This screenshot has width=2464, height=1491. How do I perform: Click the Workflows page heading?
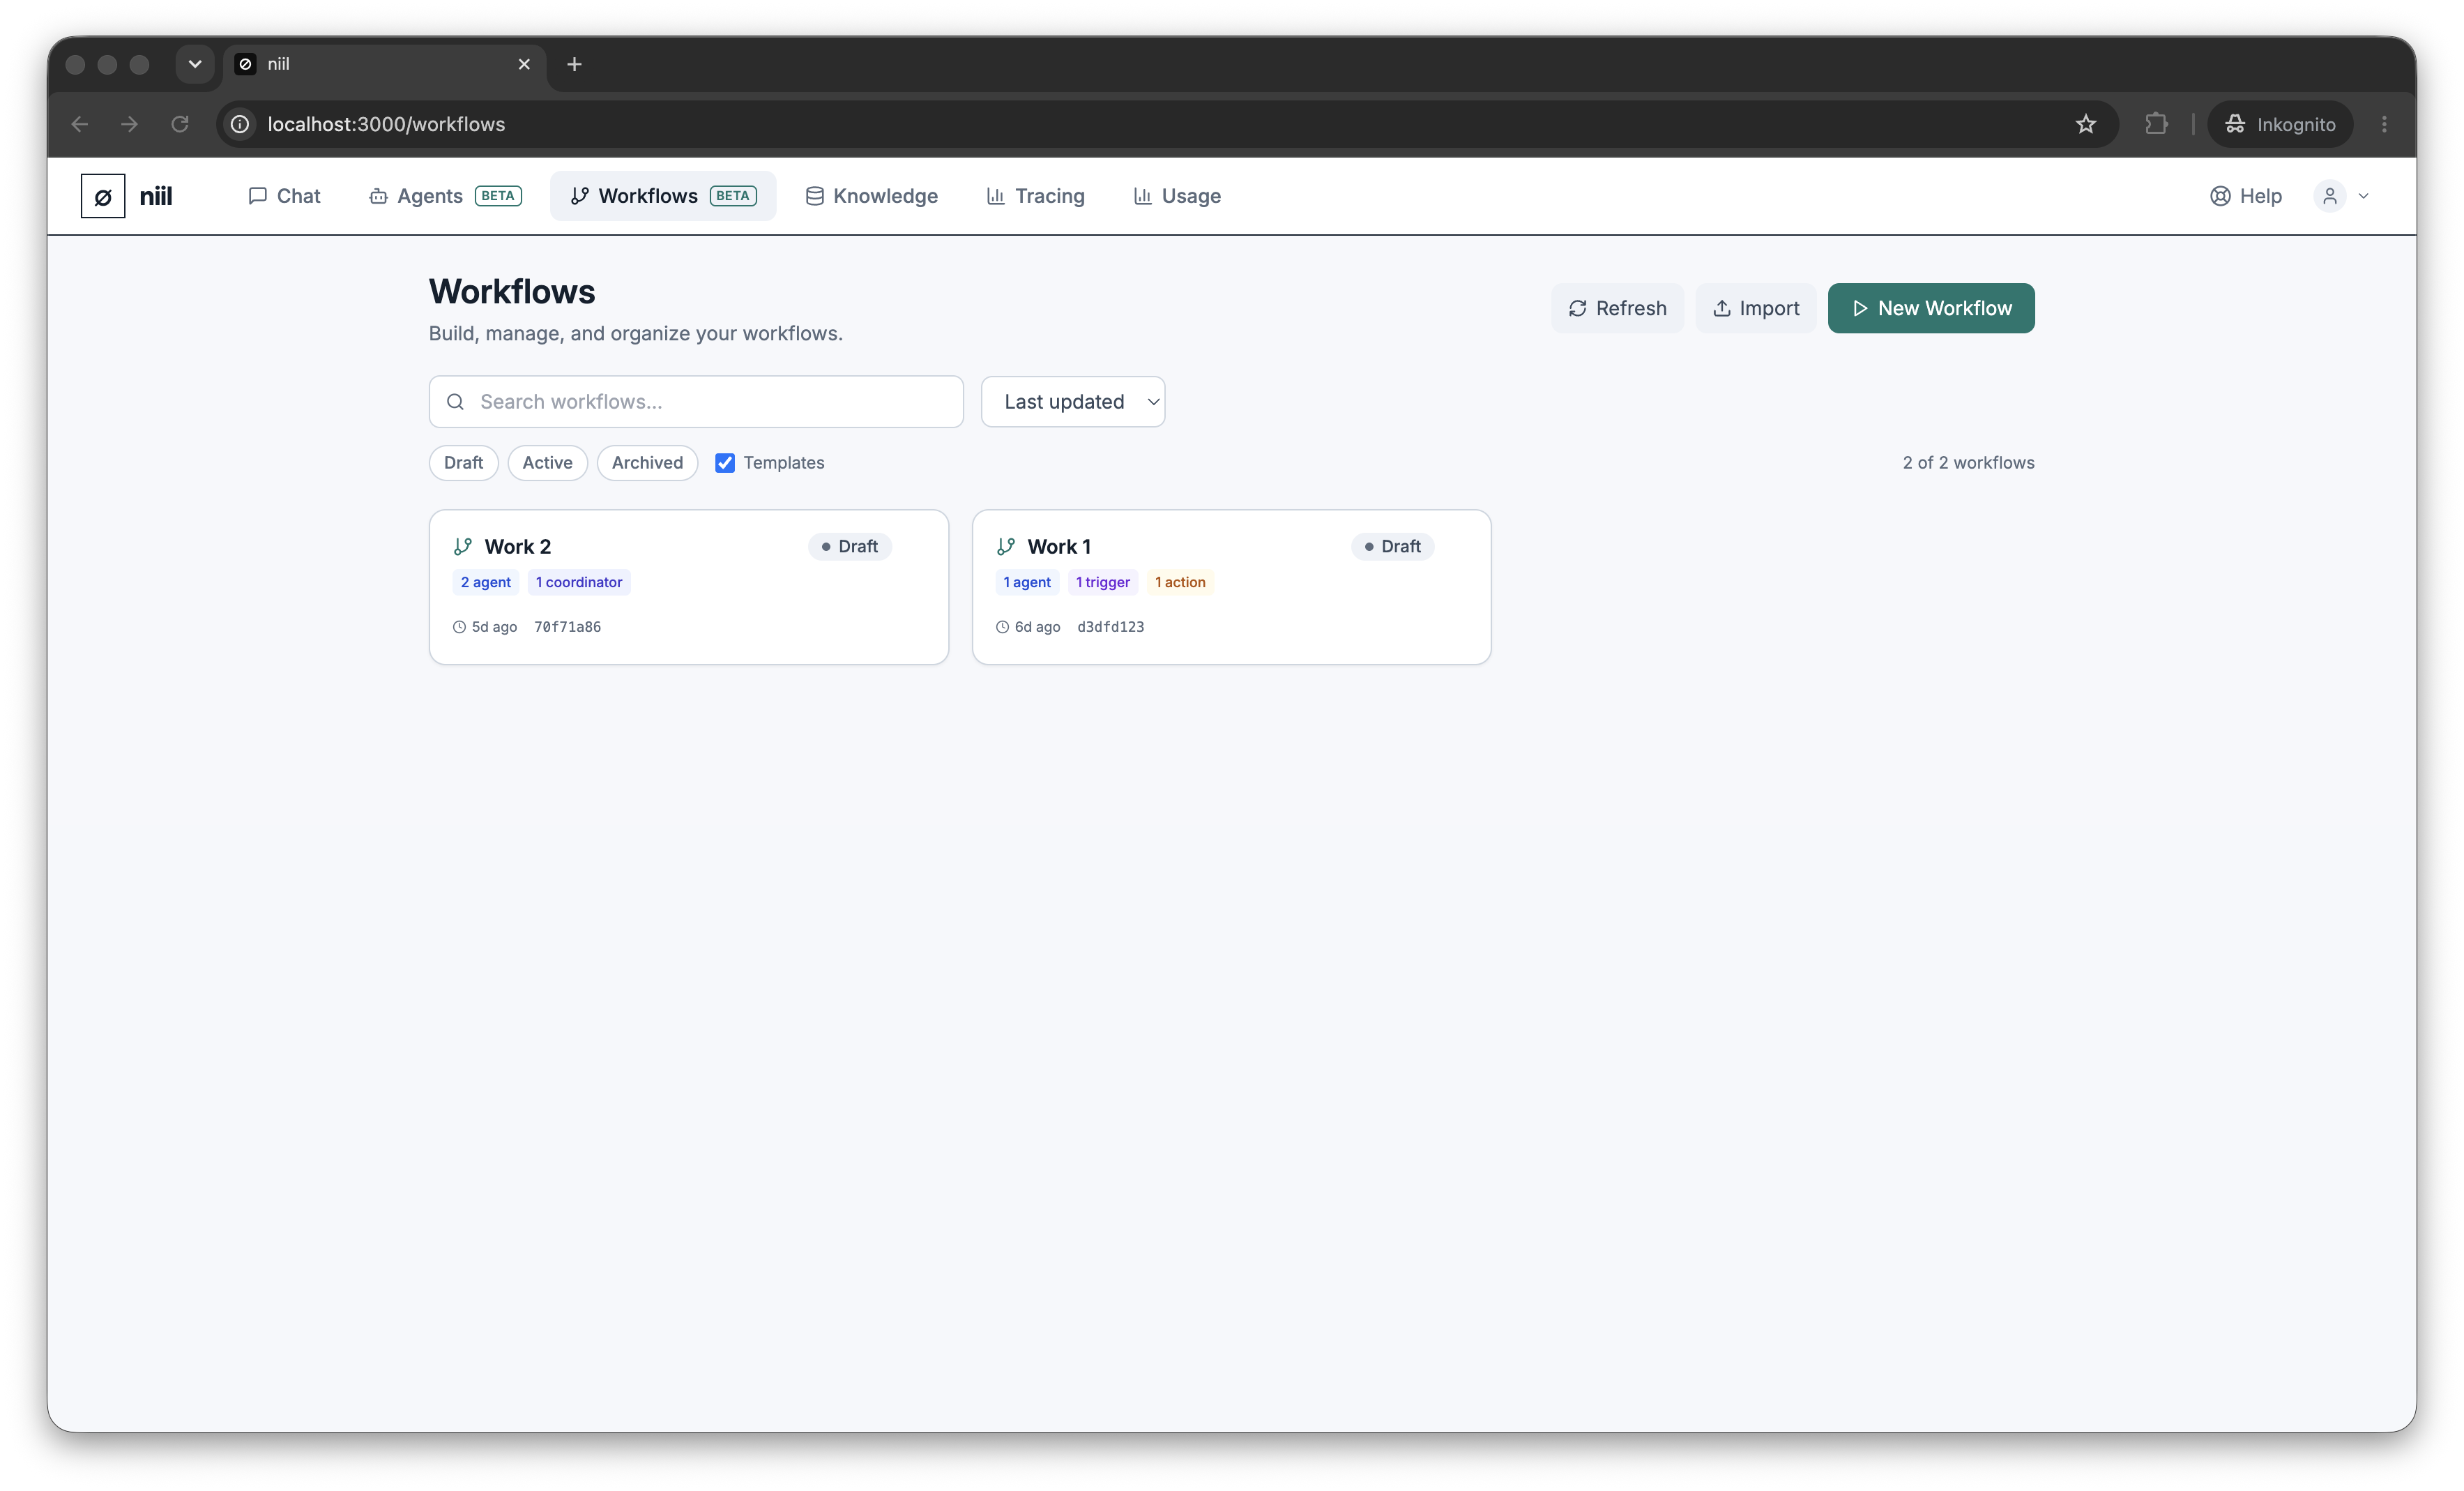(512, 291)
